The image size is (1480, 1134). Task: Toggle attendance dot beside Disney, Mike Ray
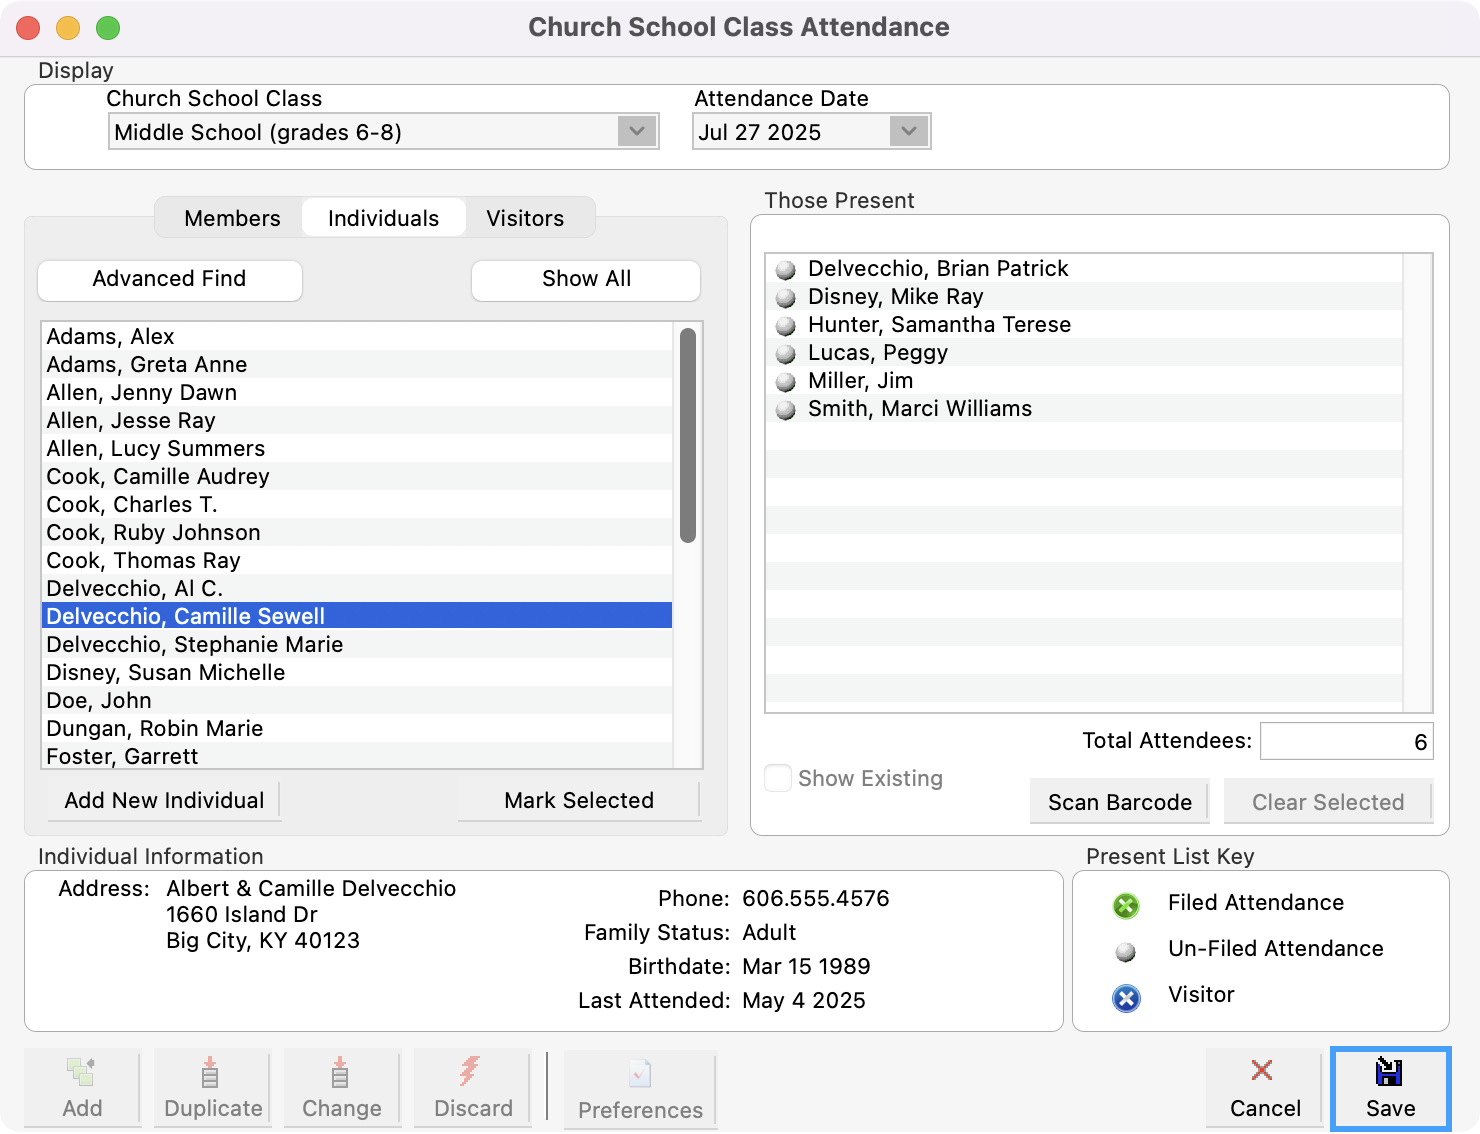[x=786, y=297]
